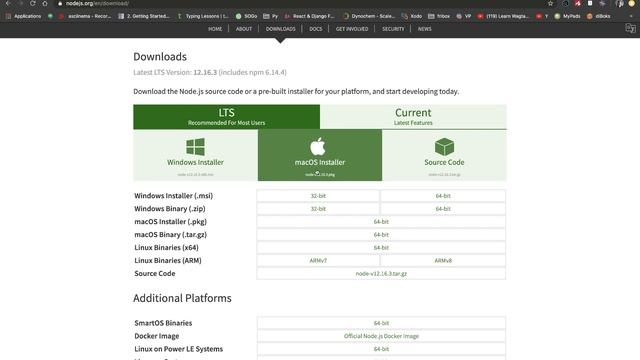Image resolution: width=640 pixels, height=360 pixels.
Task: Click the Additional Platforms heading
Action: [x=182, y=298]
